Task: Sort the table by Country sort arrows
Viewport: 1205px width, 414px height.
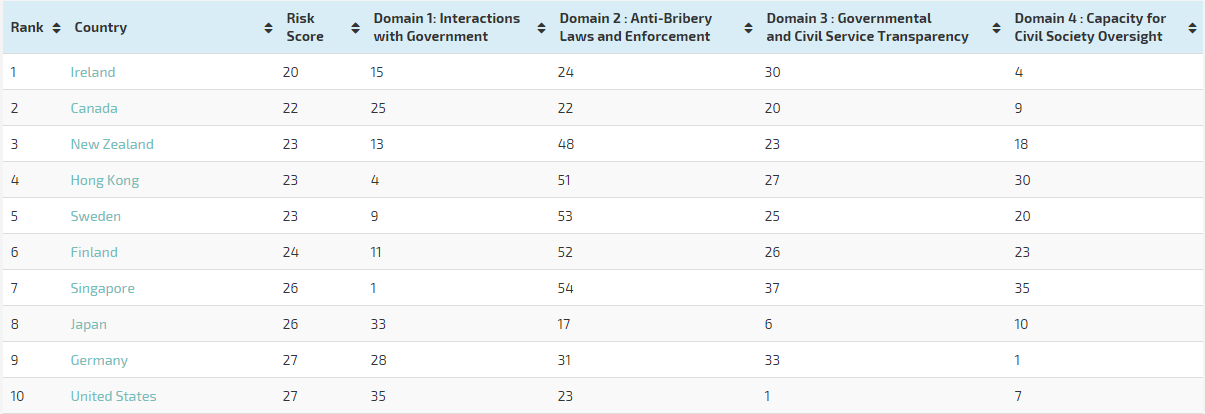Action: click(x=268, y=28)
